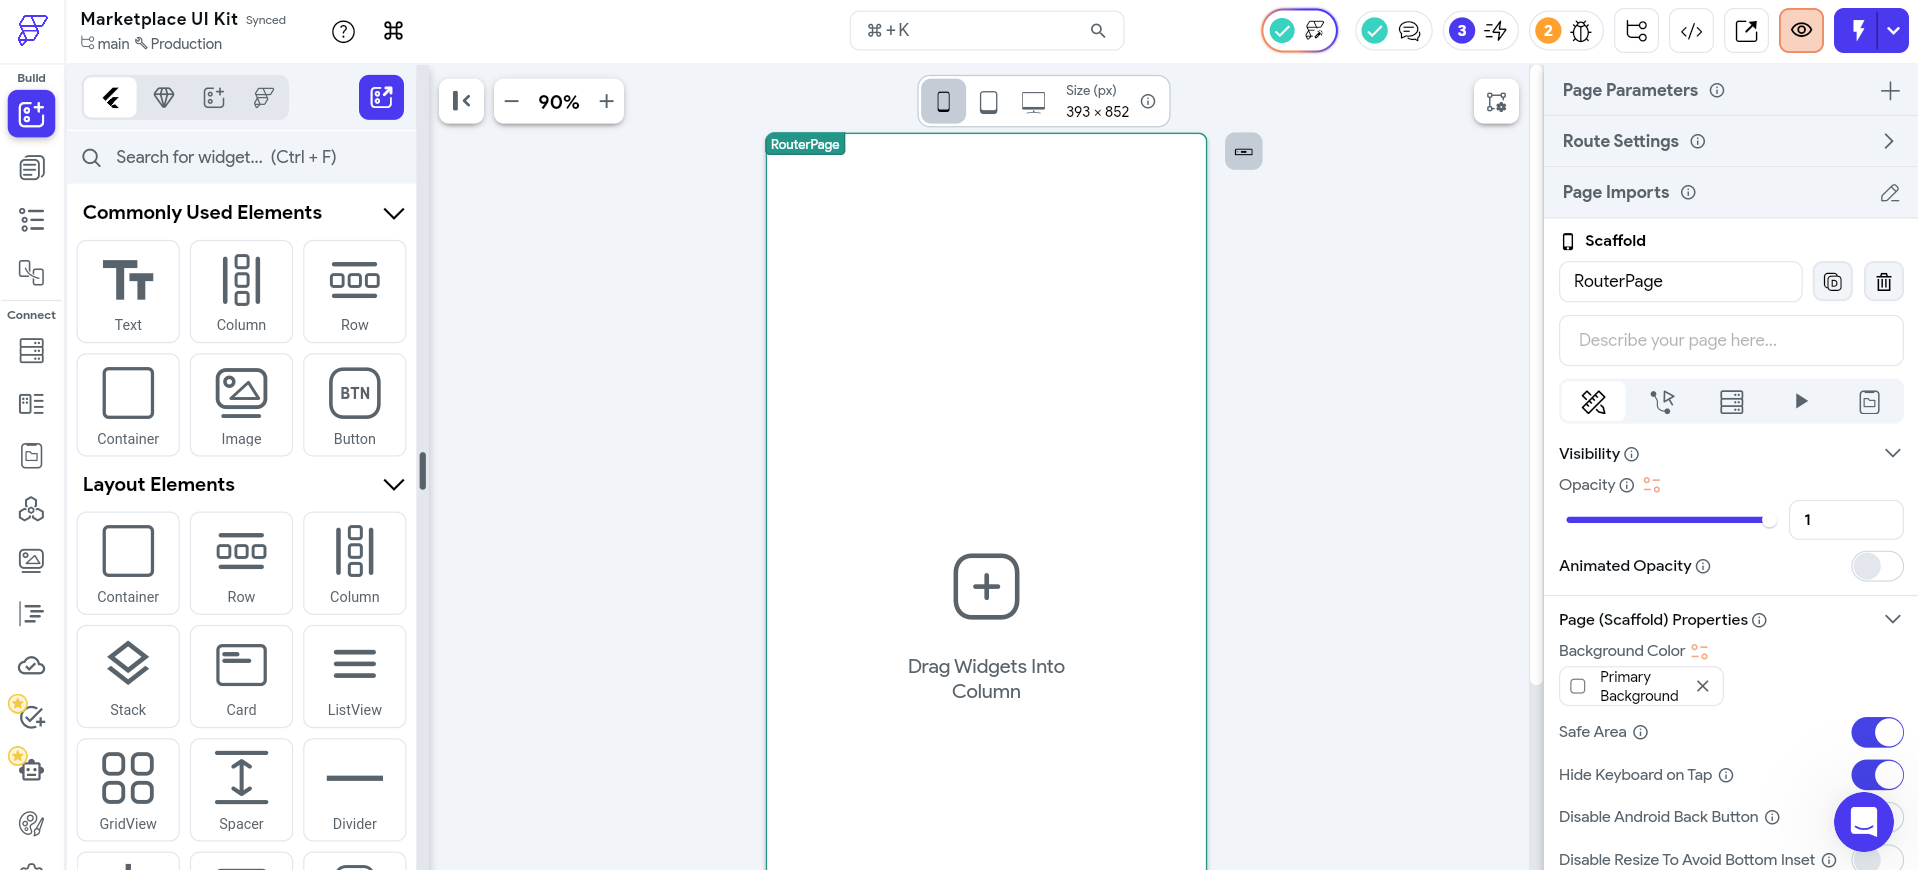Image resolution: width=1918 pixels, height=870 pixels.
Task: Open the project issues bug icon
Action: click(x=1581, y=31)
